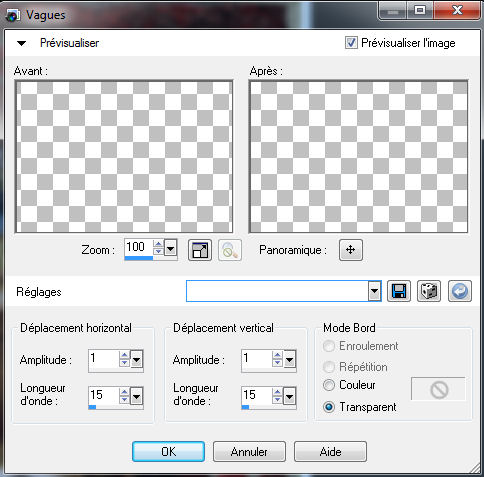The height and width of the screenshot is (477, 484).
Task: Open the Réglages presets dropdown
Action: (x=375, y=291)
